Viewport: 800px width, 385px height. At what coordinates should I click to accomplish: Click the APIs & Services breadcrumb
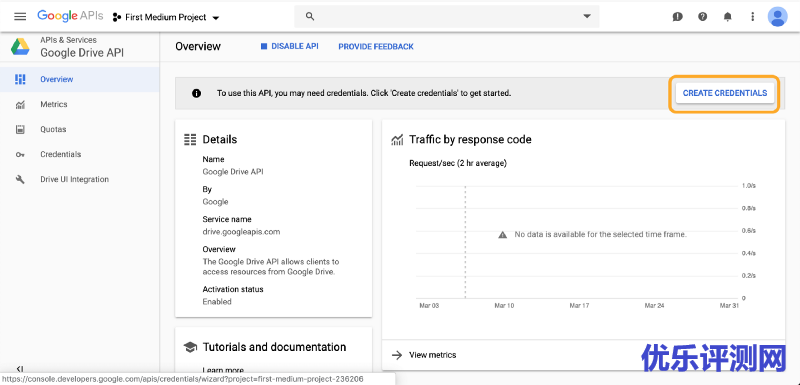click(68, 40)
